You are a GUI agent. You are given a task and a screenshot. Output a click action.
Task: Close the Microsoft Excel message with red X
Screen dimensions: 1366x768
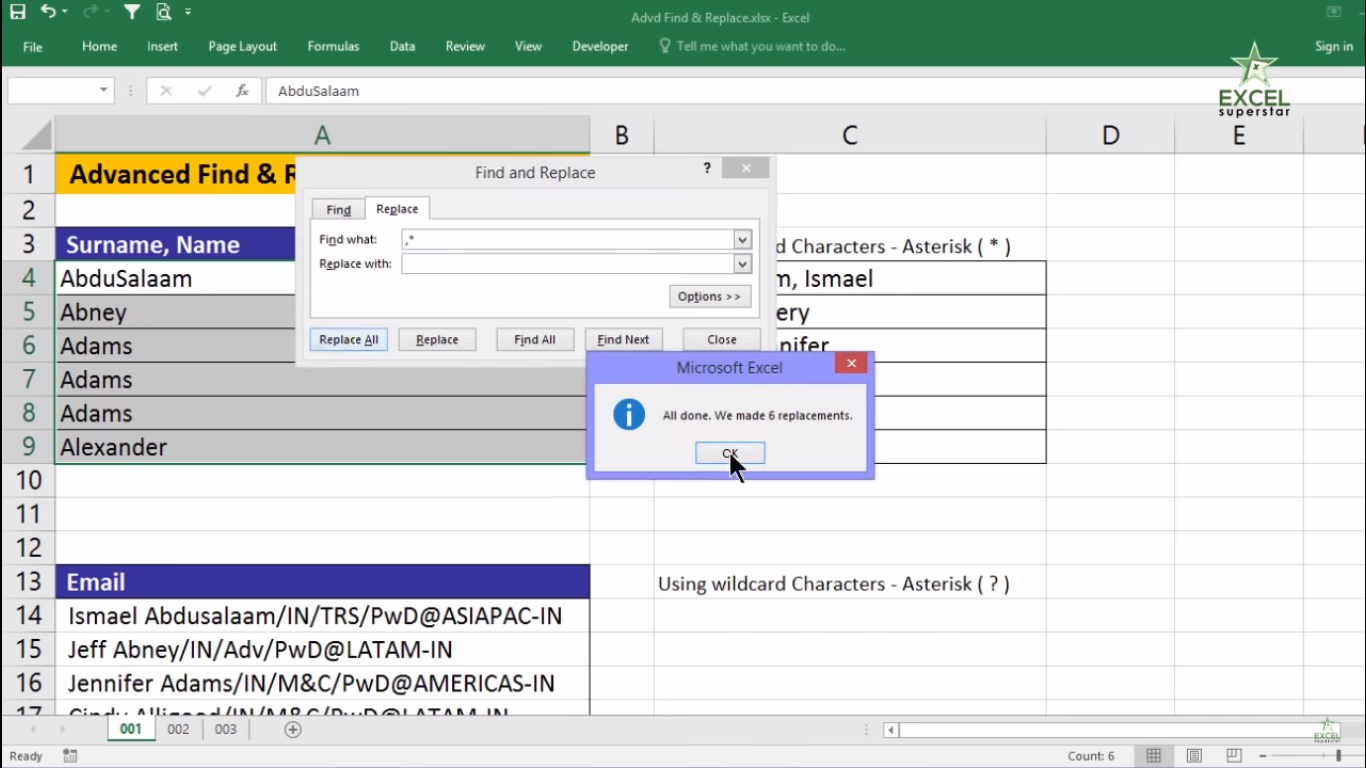pos(851,364)
